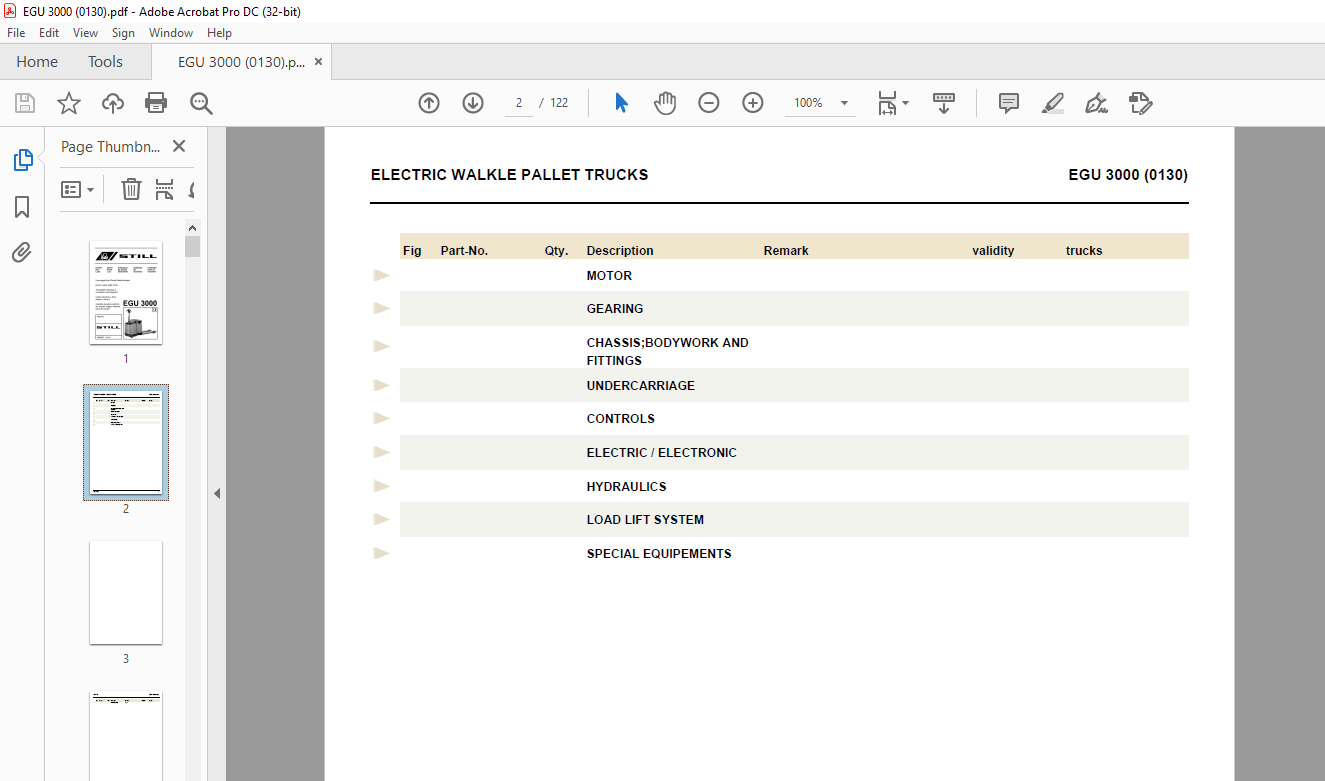
Task: Close the EGU 3000 (0130) document tab
Action: 318,62
